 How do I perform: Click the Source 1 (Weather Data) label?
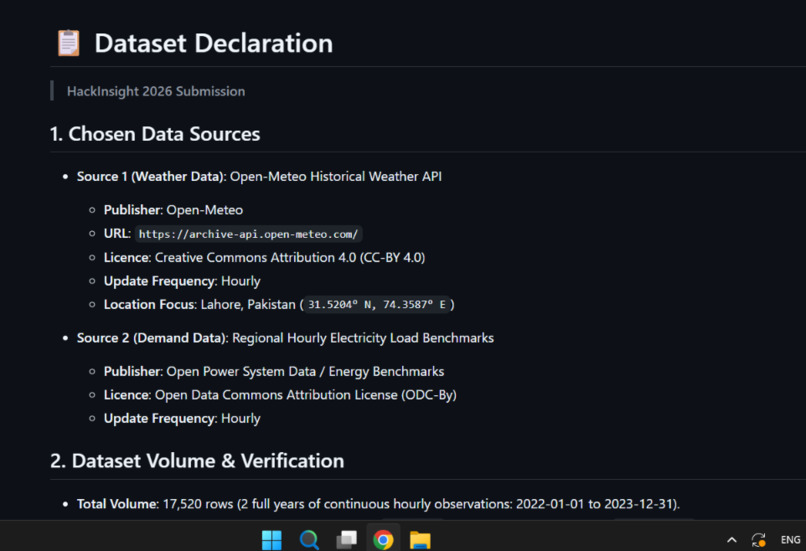pos(152,176)
